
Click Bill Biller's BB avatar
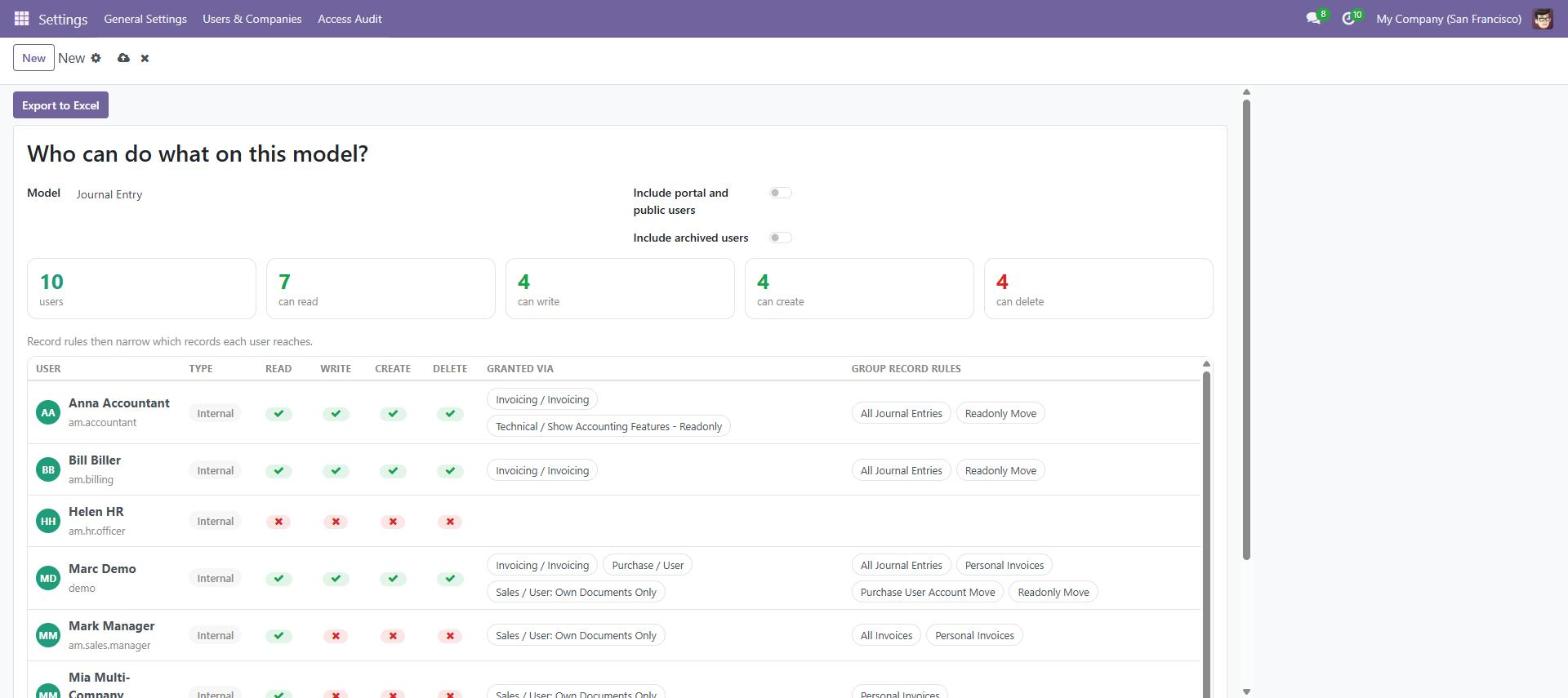[48, 469]
